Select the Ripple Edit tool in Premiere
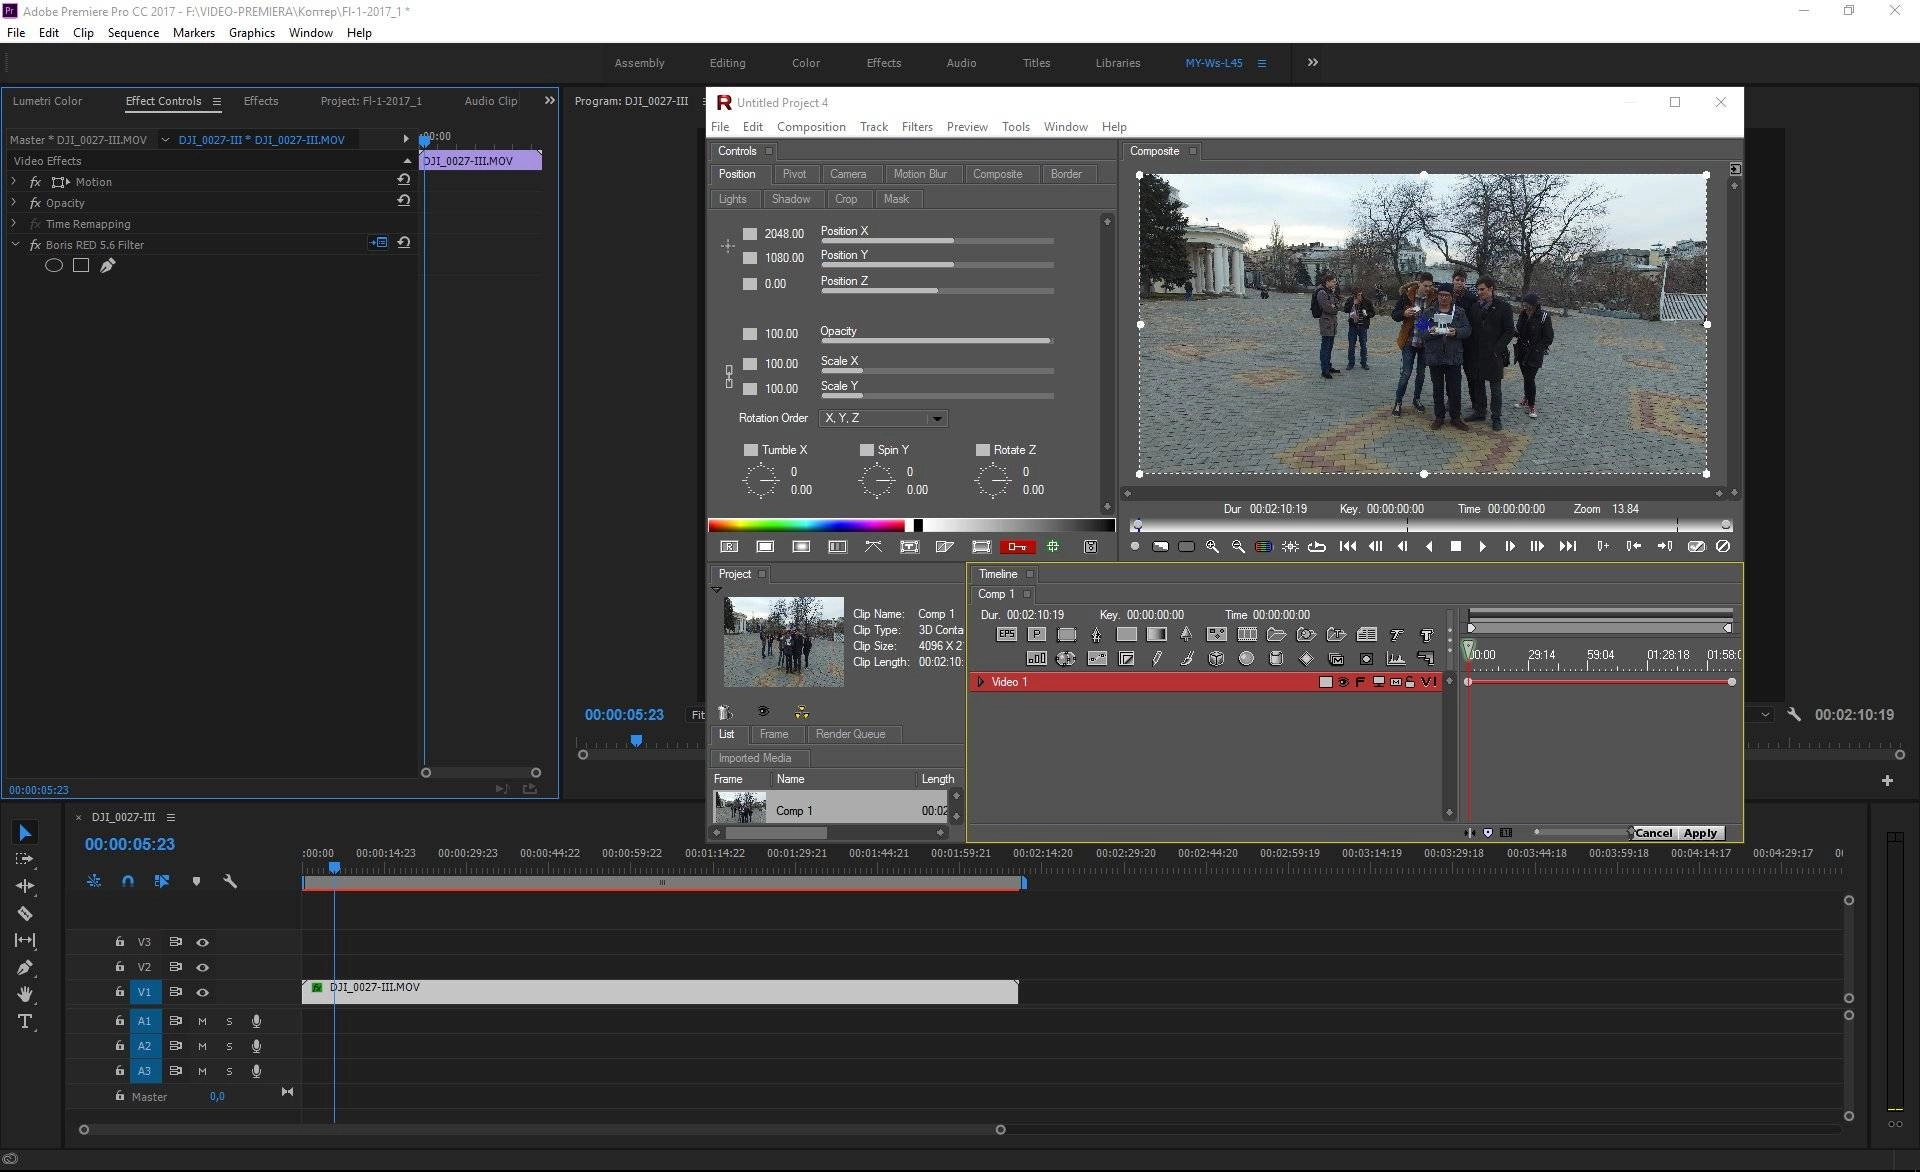Viewport: 1920px width, 1172px height. tap(25, 886)
